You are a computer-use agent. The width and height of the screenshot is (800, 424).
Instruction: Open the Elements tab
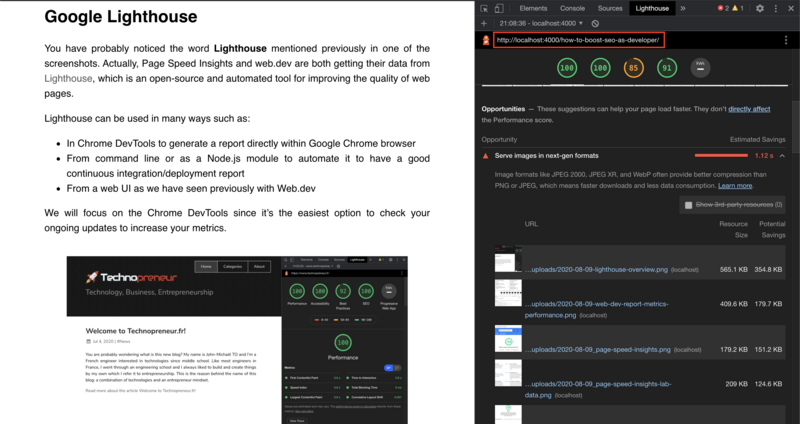[x=533, y=8]
